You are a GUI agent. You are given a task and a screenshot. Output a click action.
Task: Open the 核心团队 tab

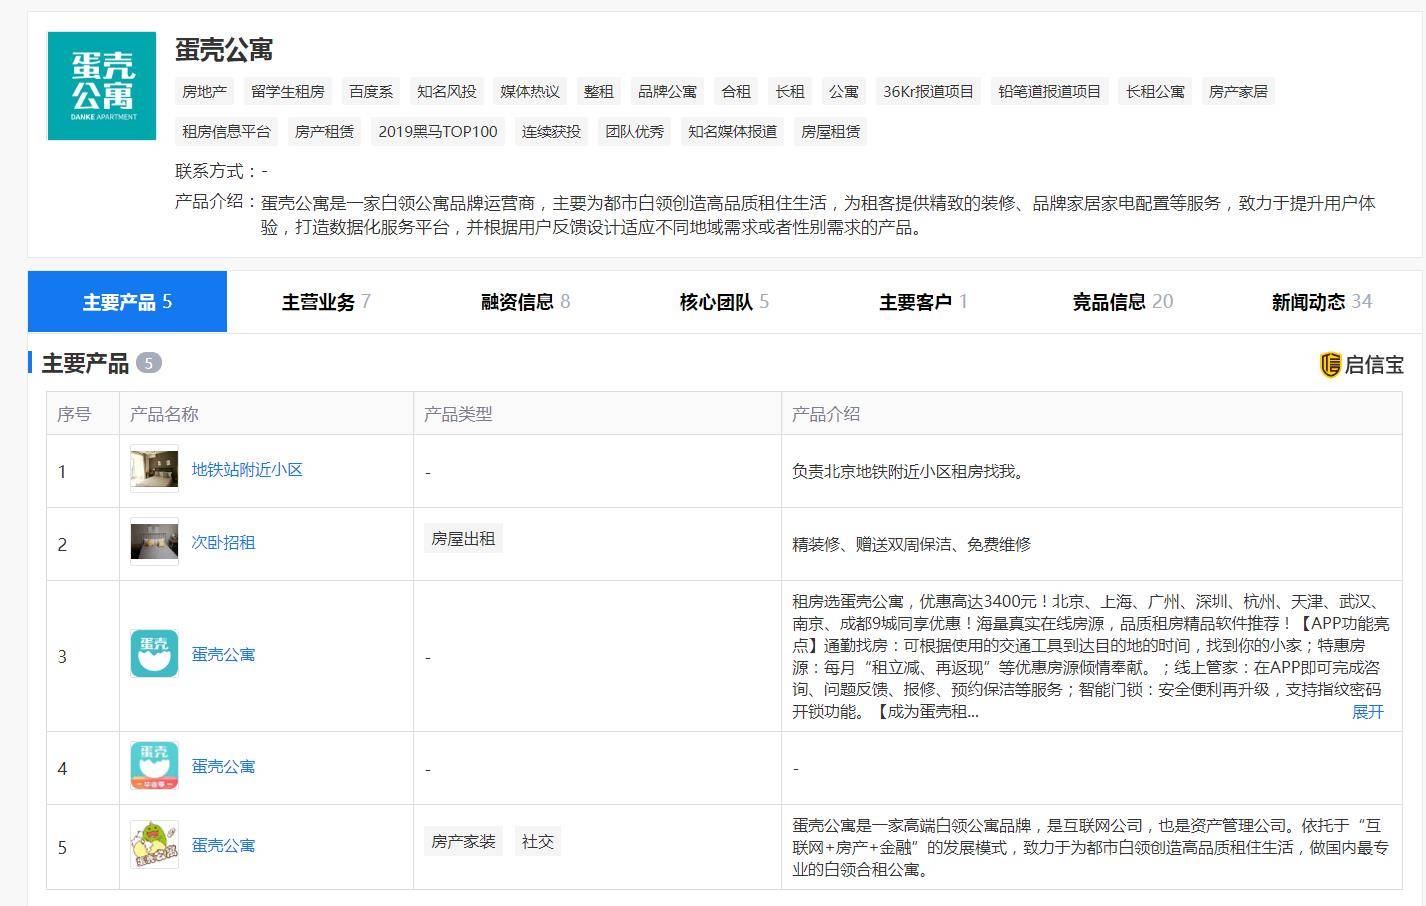pos(724,301)
